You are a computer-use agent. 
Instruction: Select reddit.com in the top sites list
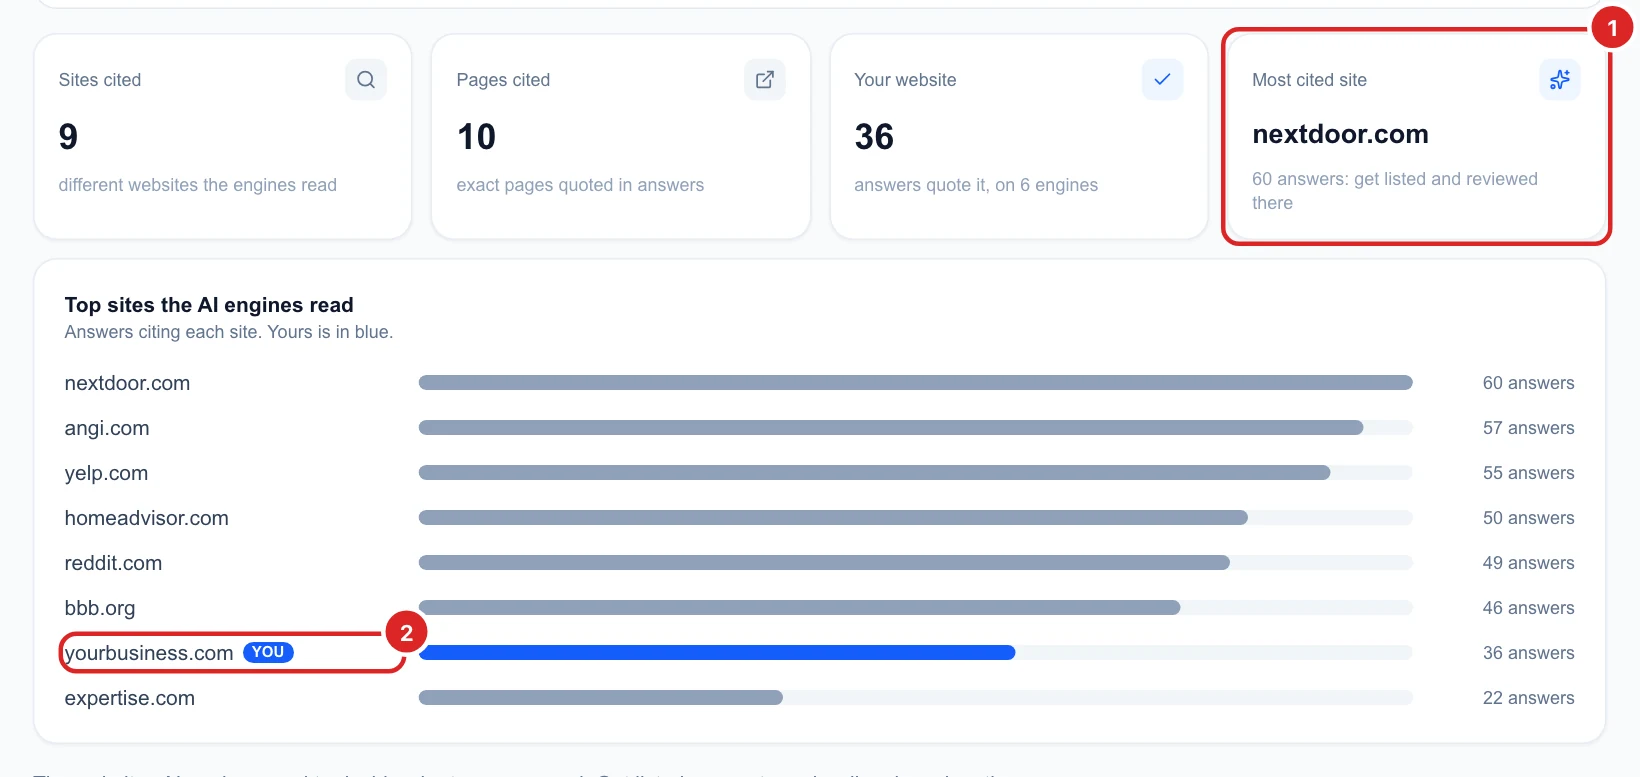pos(113,563)
